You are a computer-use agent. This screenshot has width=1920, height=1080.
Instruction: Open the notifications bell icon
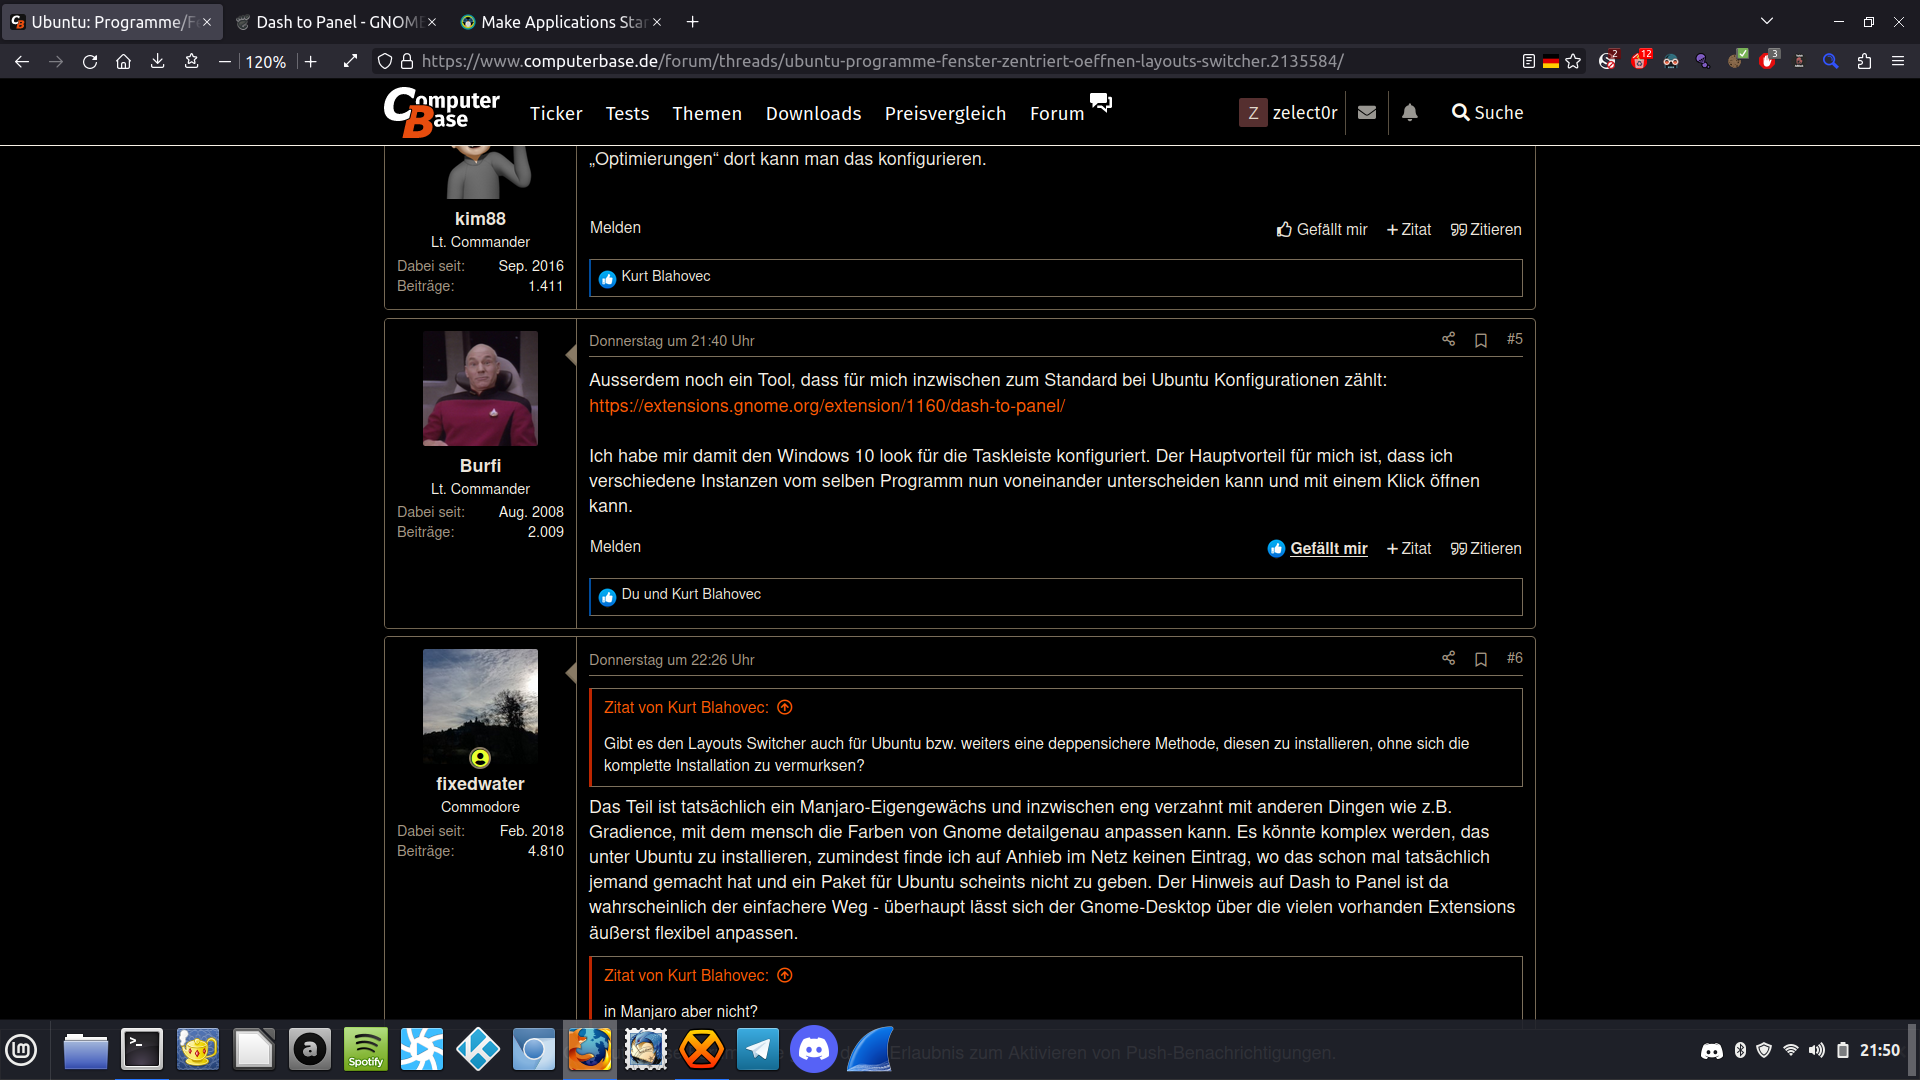[x=1409, y=113]
